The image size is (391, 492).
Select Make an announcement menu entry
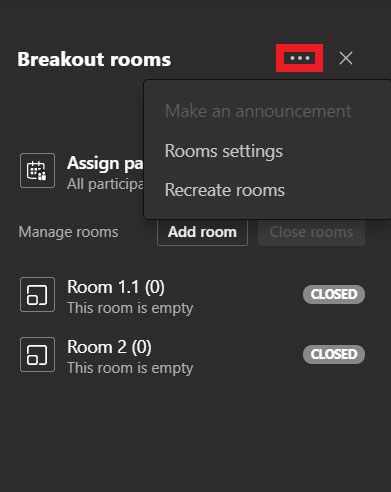tap(258, 111)
